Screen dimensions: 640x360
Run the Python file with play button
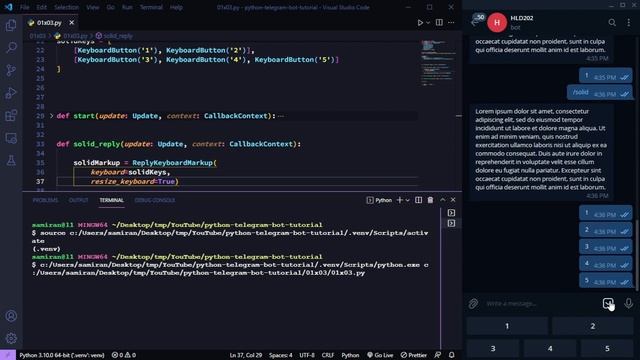coord(420,23)
